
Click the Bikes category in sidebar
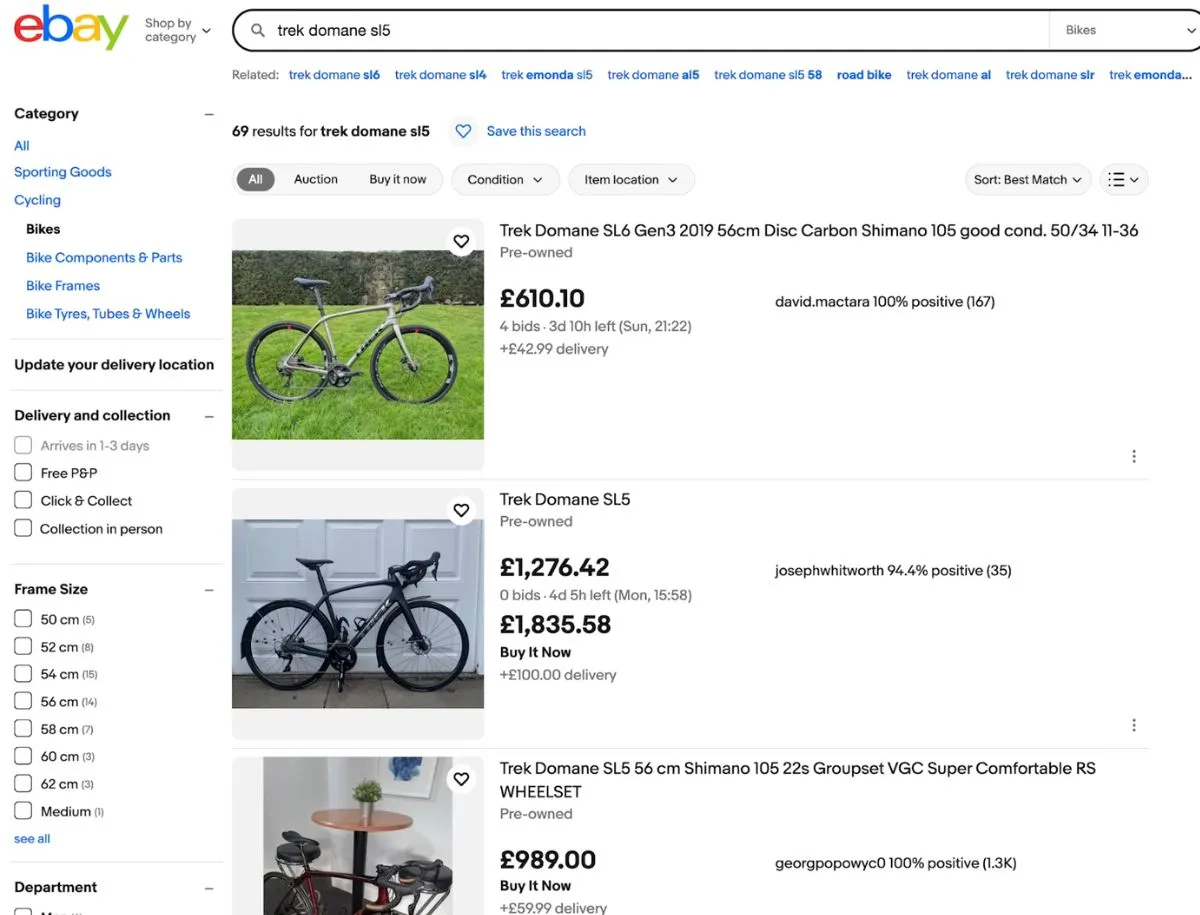(x=43, y=229)
